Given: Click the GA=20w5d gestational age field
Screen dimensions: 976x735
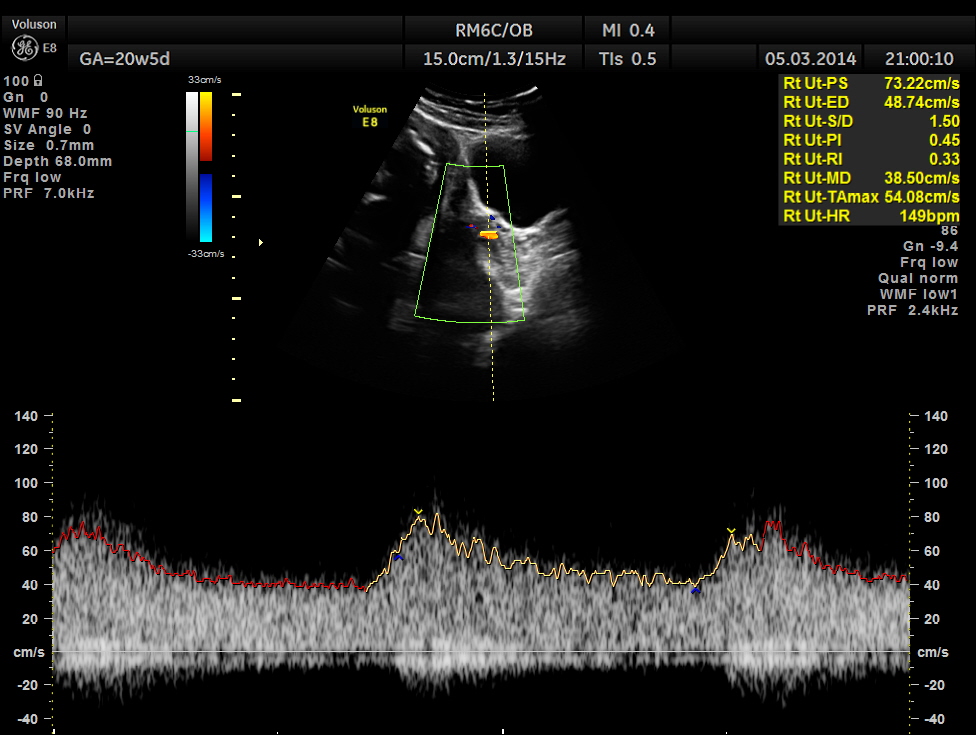Looking at the screenshot, I should (x=118, y=59).
